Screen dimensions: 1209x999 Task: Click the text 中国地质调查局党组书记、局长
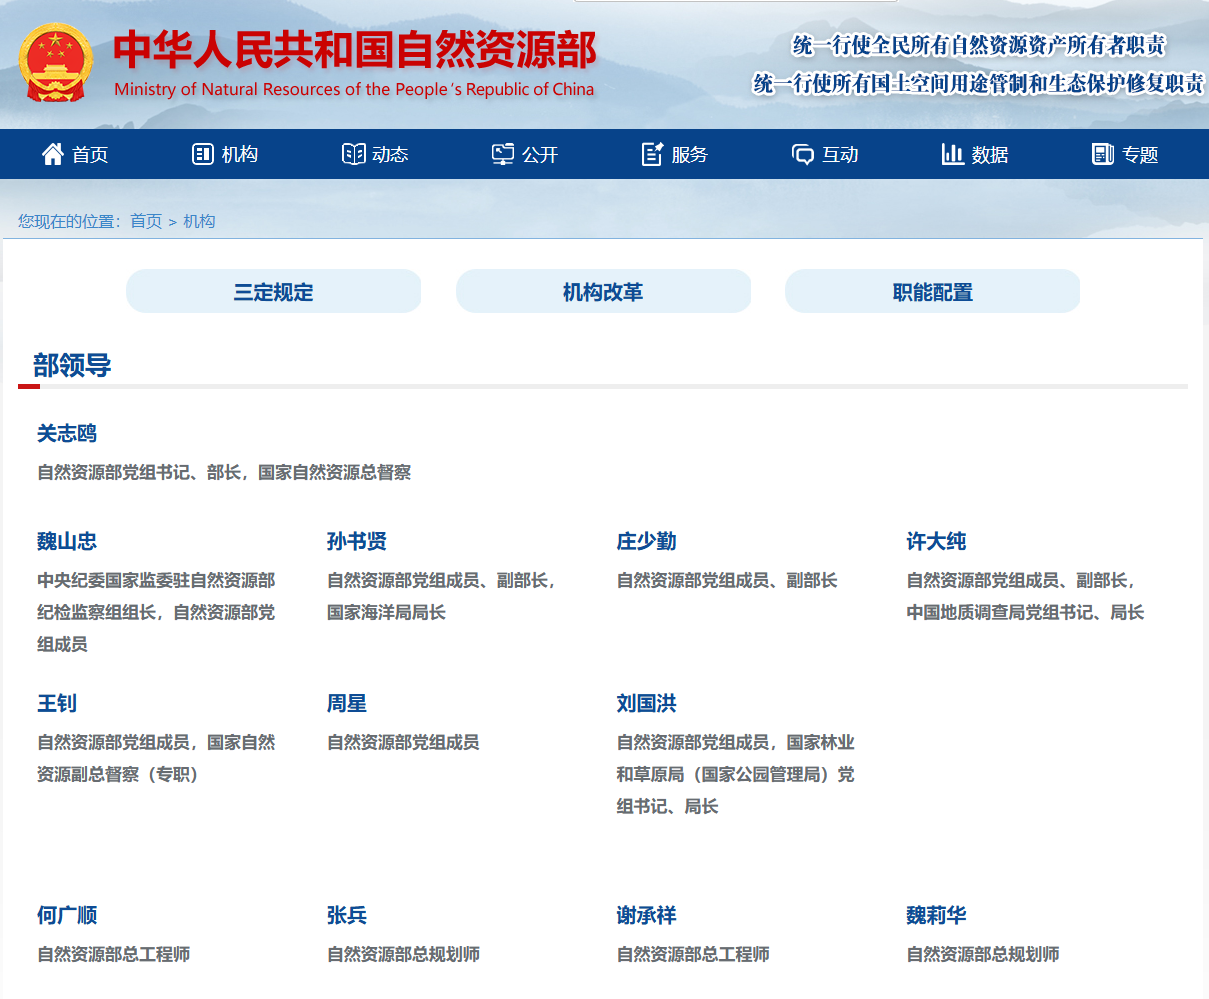1025,612
